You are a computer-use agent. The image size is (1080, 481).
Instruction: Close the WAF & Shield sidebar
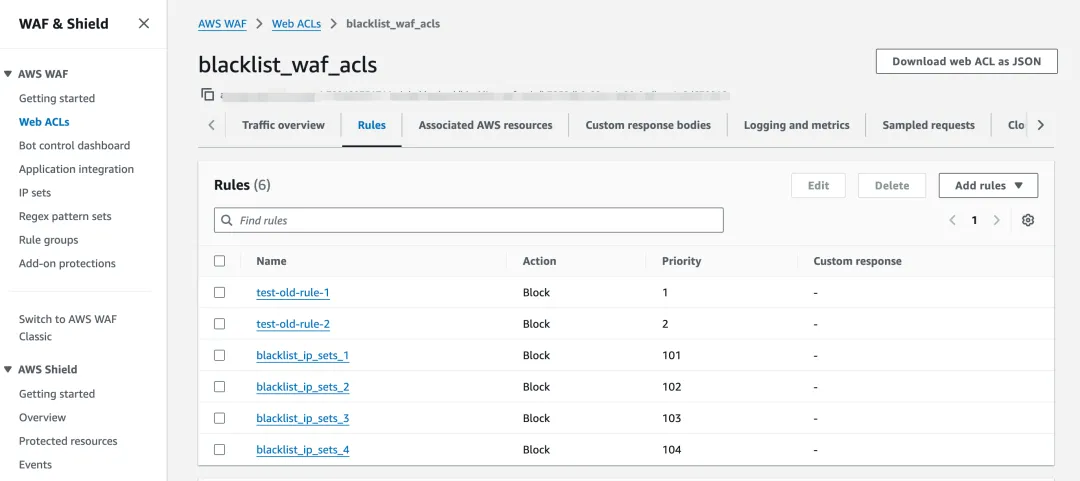(x=144, y=24)
